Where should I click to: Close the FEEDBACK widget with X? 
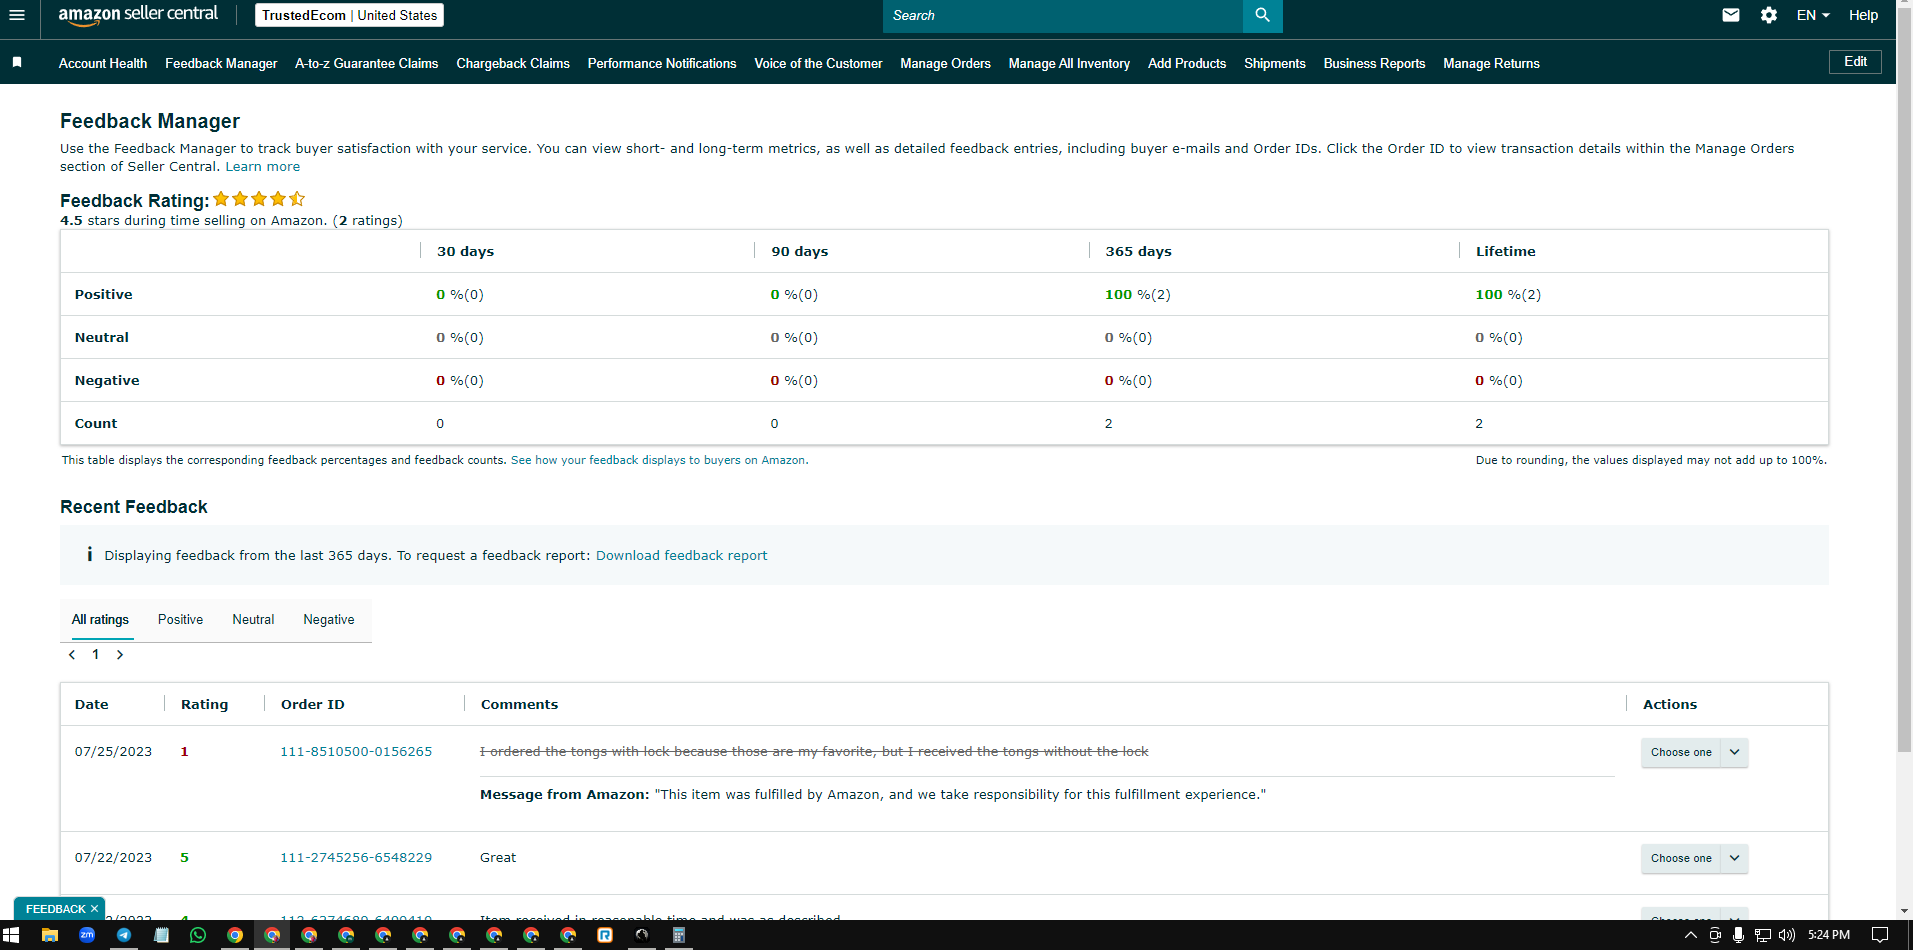[94, 909]
